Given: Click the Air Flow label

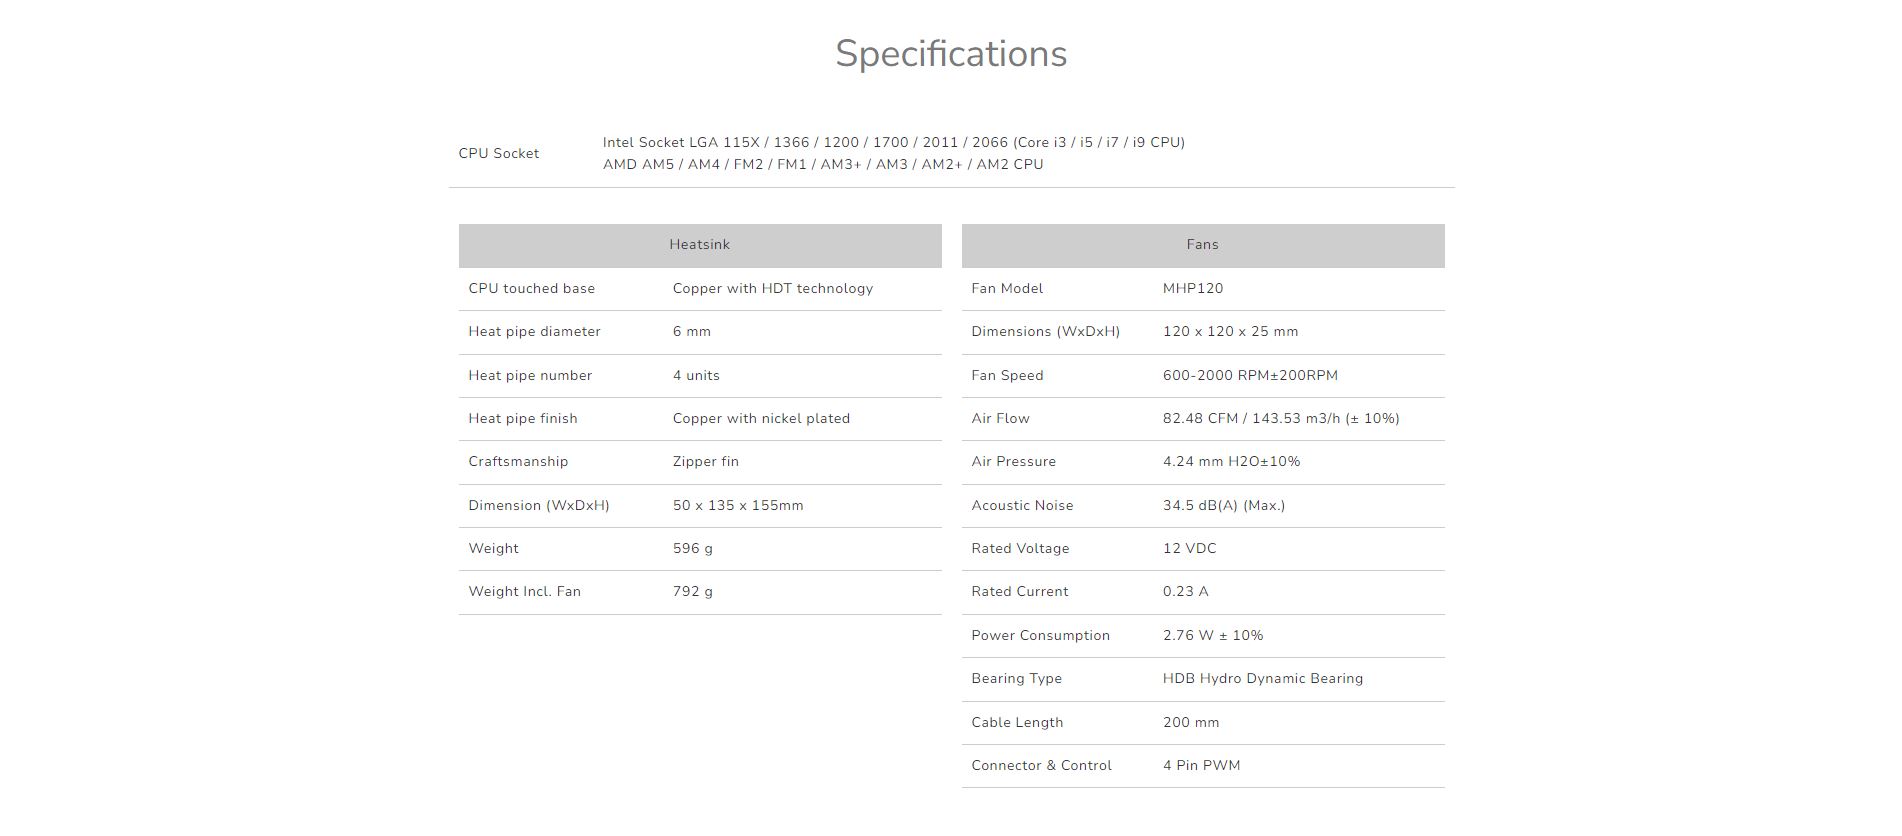Looking at the screenshot, I should 1000,419.
